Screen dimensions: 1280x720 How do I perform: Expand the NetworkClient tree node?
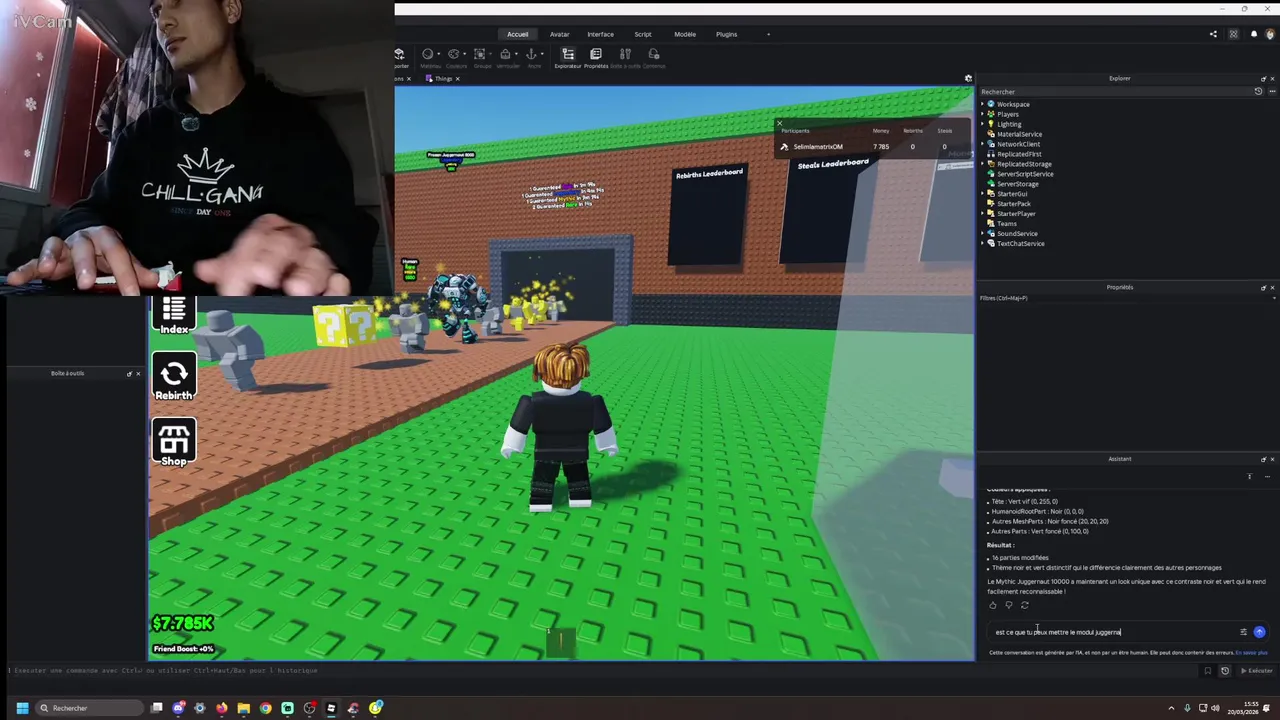click(983, 144)
